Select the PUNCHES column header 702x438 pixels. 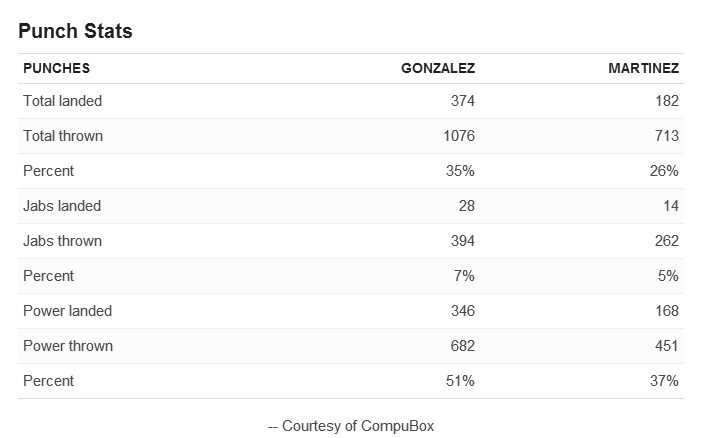pos(56,68)
